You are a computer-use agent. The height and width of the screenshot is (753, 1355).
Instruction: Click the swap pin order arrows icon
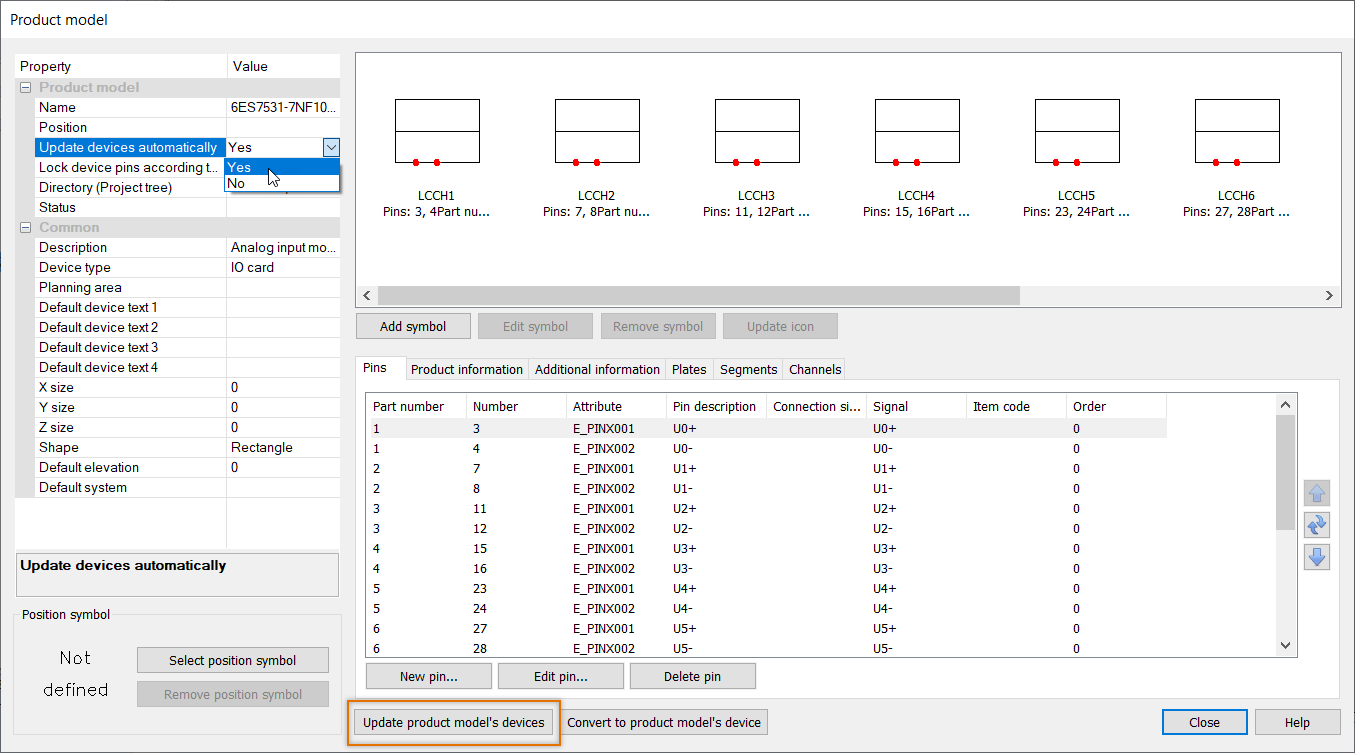[x=1317, y=525]
